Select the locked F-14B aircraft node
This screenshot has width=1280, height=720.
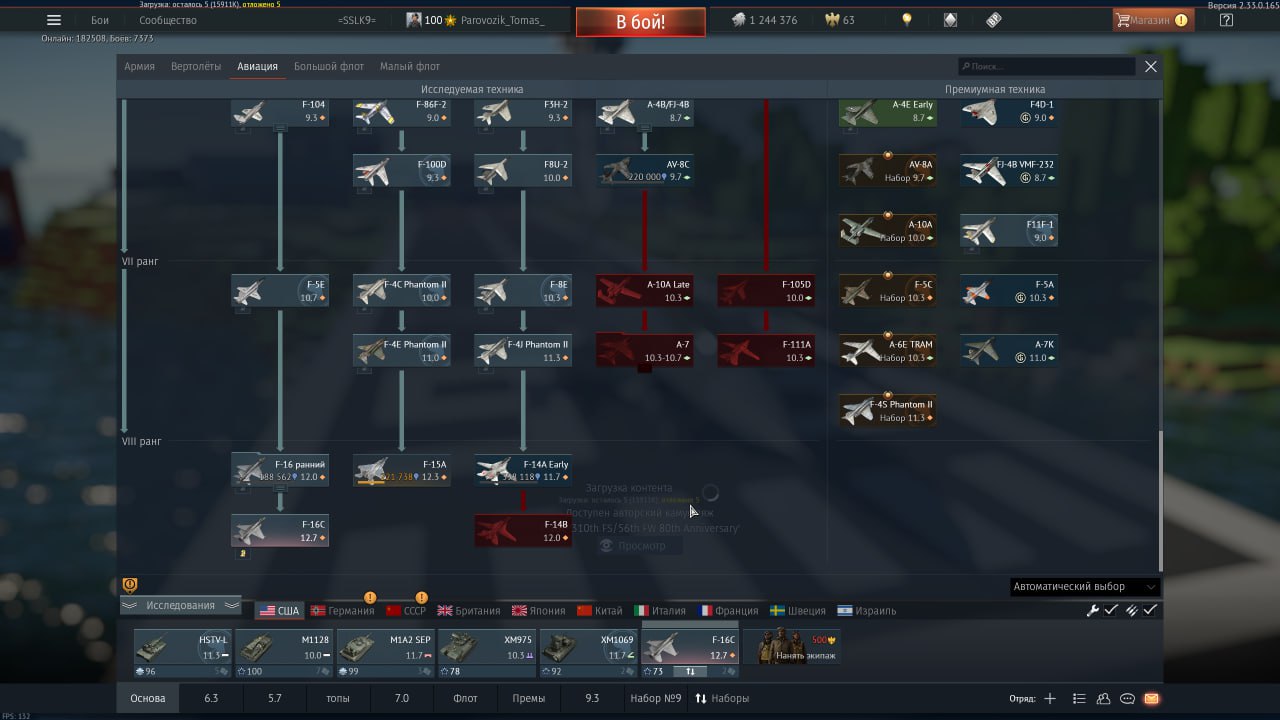523,531
